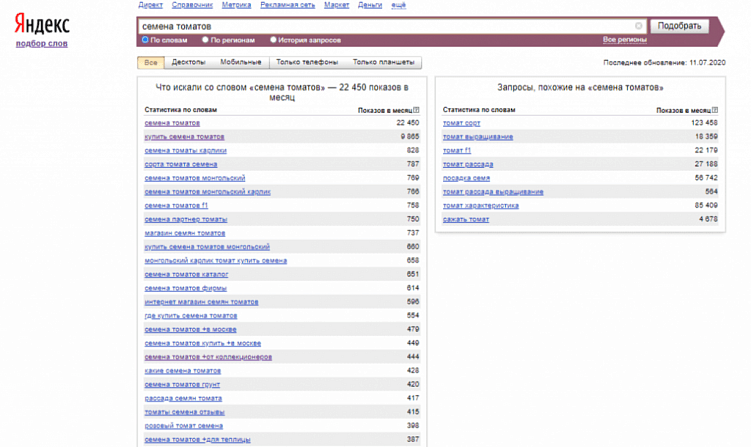This screenshot has width=751, height=447.
Task: Open томат характеристика similar query
Action: point(480,206)
